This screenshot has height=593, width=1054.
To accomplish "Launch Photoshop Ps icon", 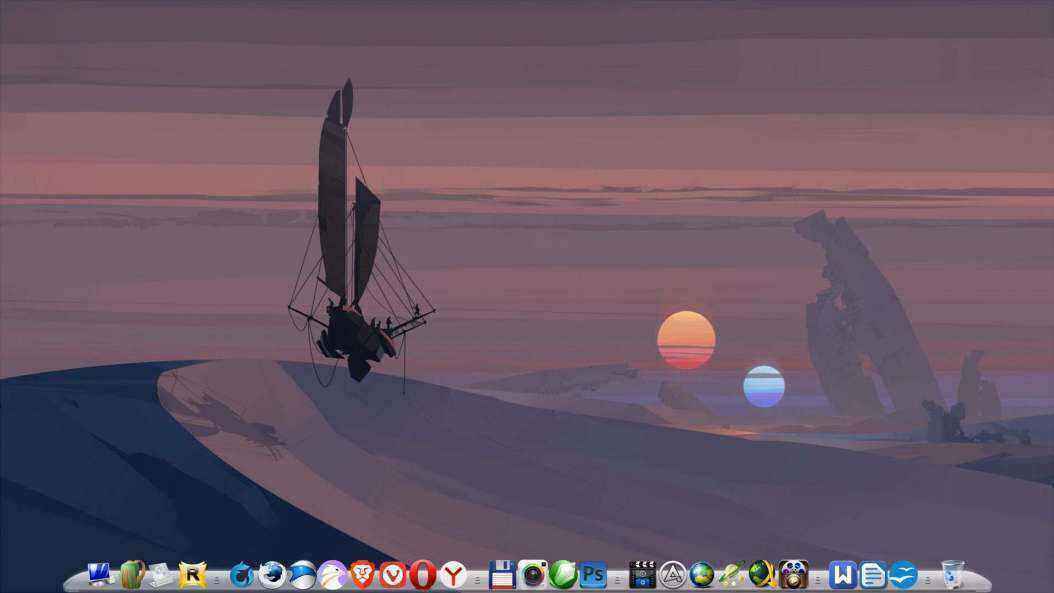I will point(593,576).
